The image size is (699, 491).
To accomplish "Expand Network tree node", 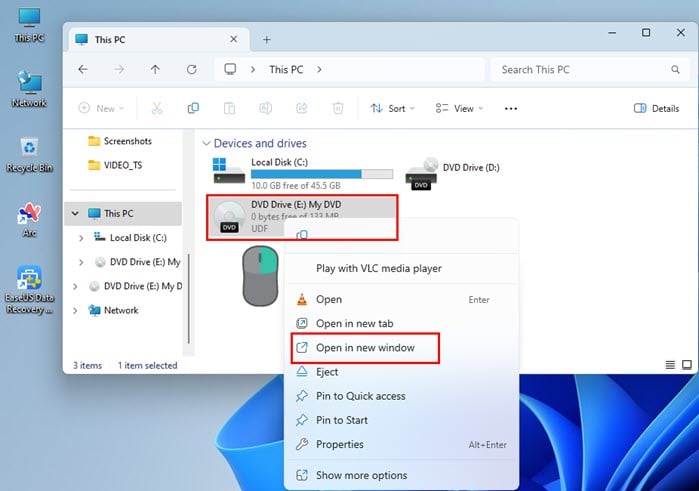I will coord(75,310).
